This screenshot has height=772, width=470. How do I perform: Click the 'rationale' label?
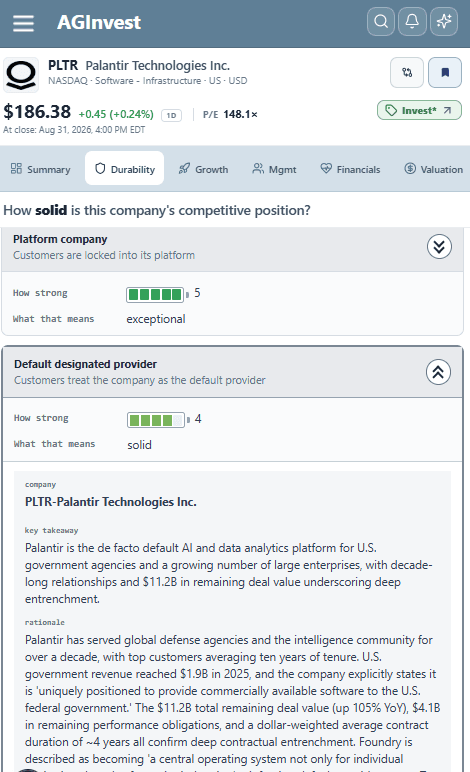tap(45, 622)
